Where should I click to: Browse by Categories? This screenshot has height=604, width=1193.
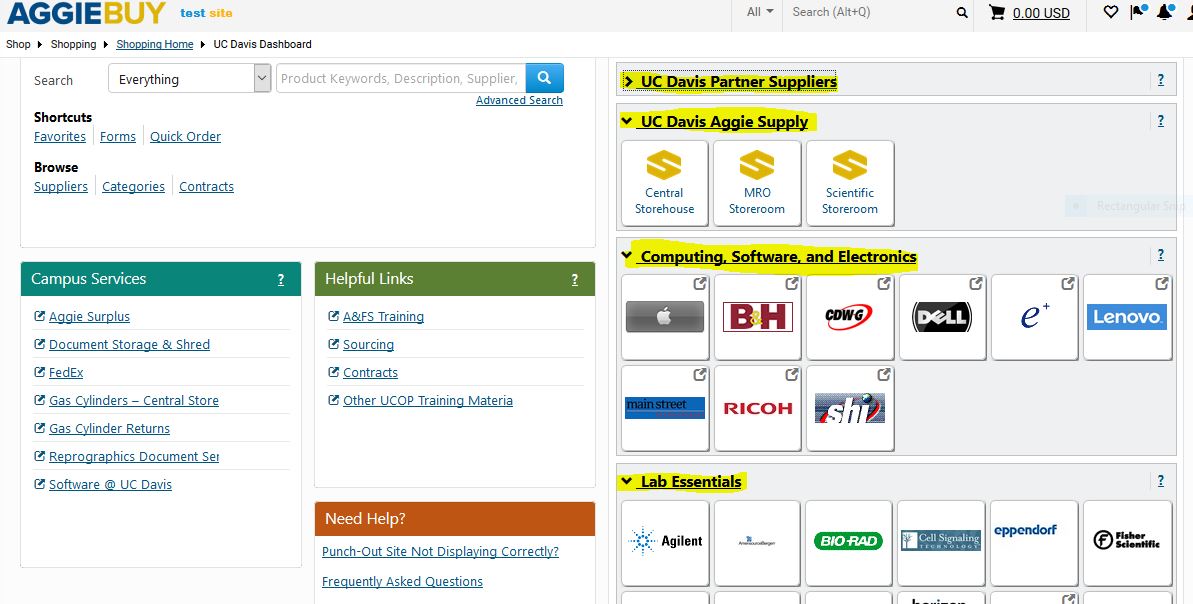pyautogui.click(x=133, y=187)
